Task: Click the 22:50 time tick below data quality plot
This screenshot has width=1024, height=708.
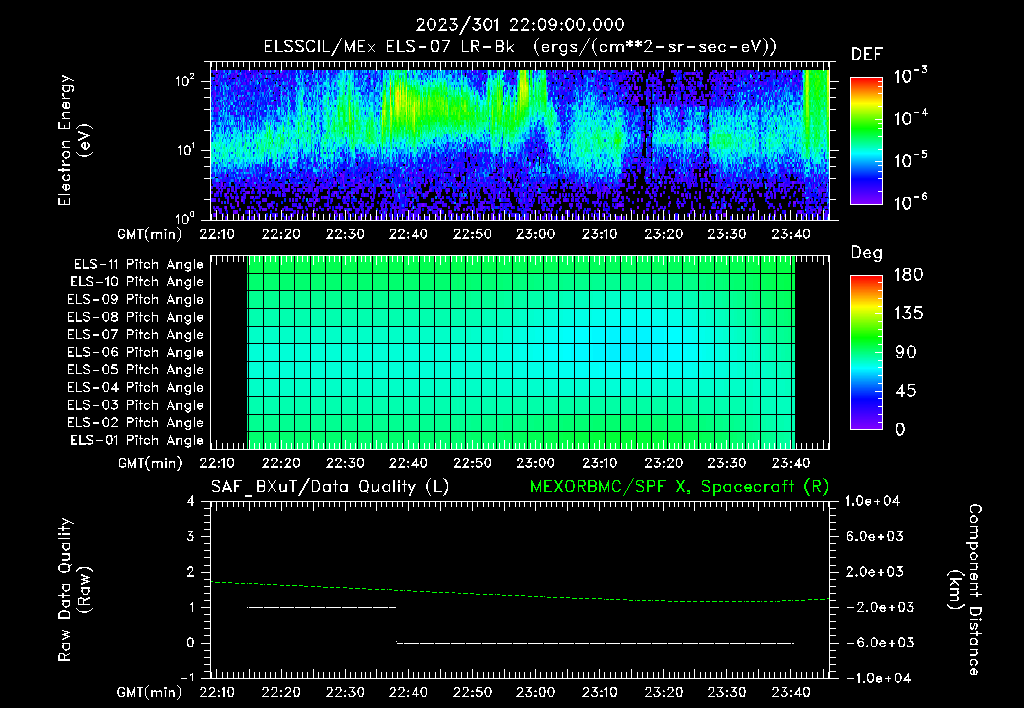Action: (x=472, y=693)
